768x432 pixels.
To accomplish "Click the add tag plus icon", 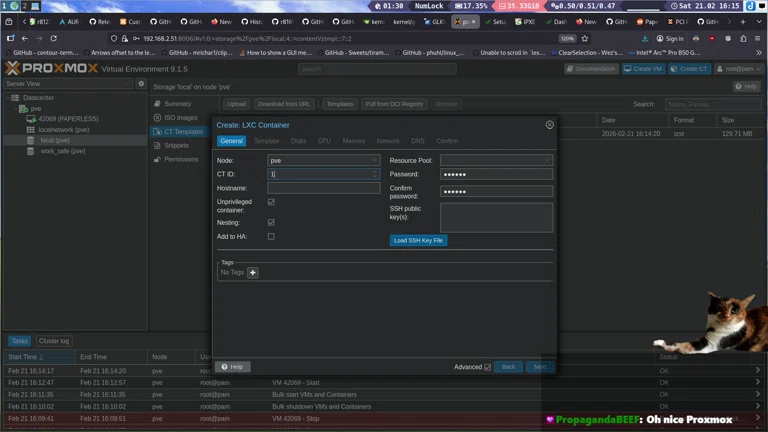I will [x=253, y=272].
